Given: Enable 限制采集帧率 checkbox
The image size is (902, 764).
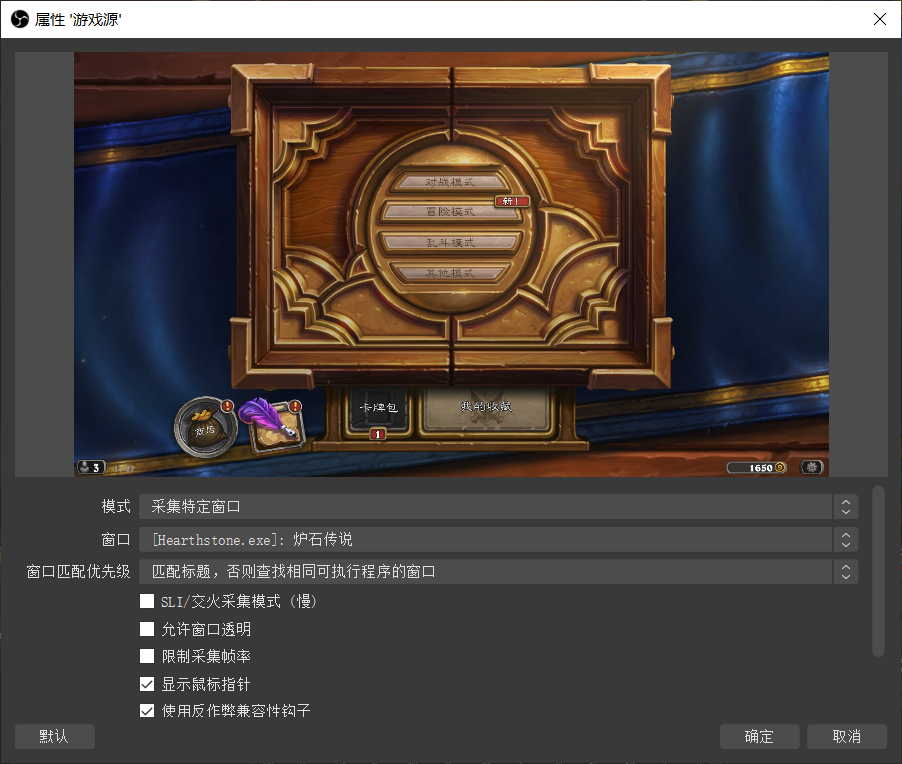Looking at the screenshot, I should pyautogui.click(x=147, y=656).
